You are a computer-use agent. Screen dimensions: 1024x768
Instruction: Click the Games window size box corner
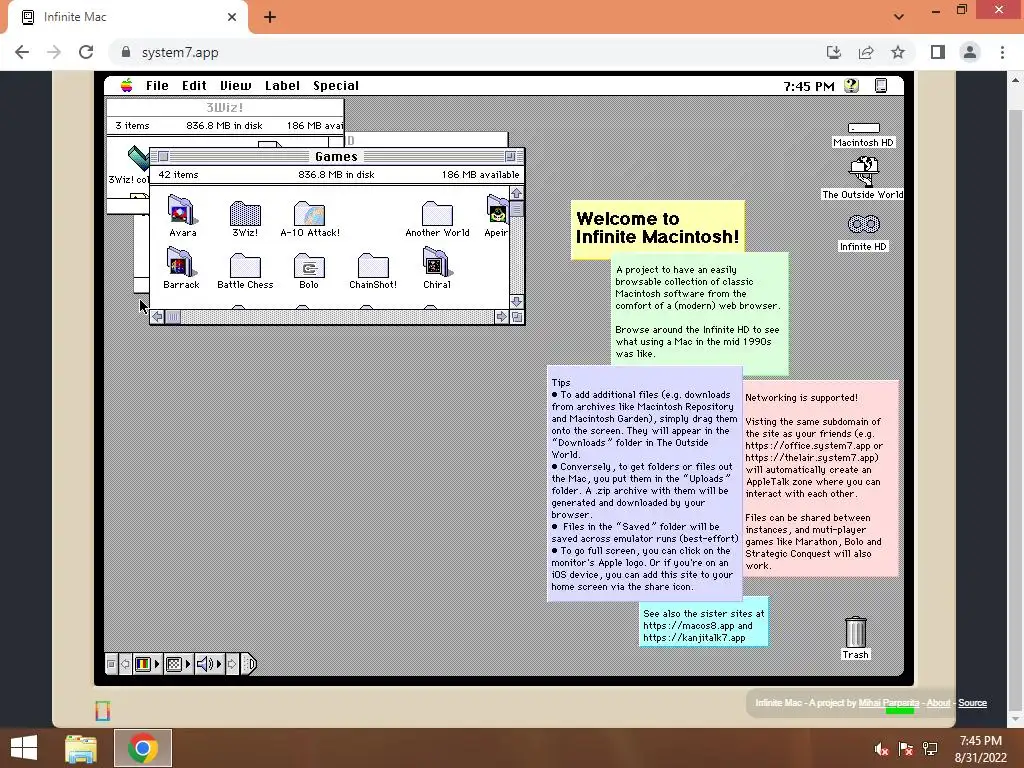[x=517, y=317]
